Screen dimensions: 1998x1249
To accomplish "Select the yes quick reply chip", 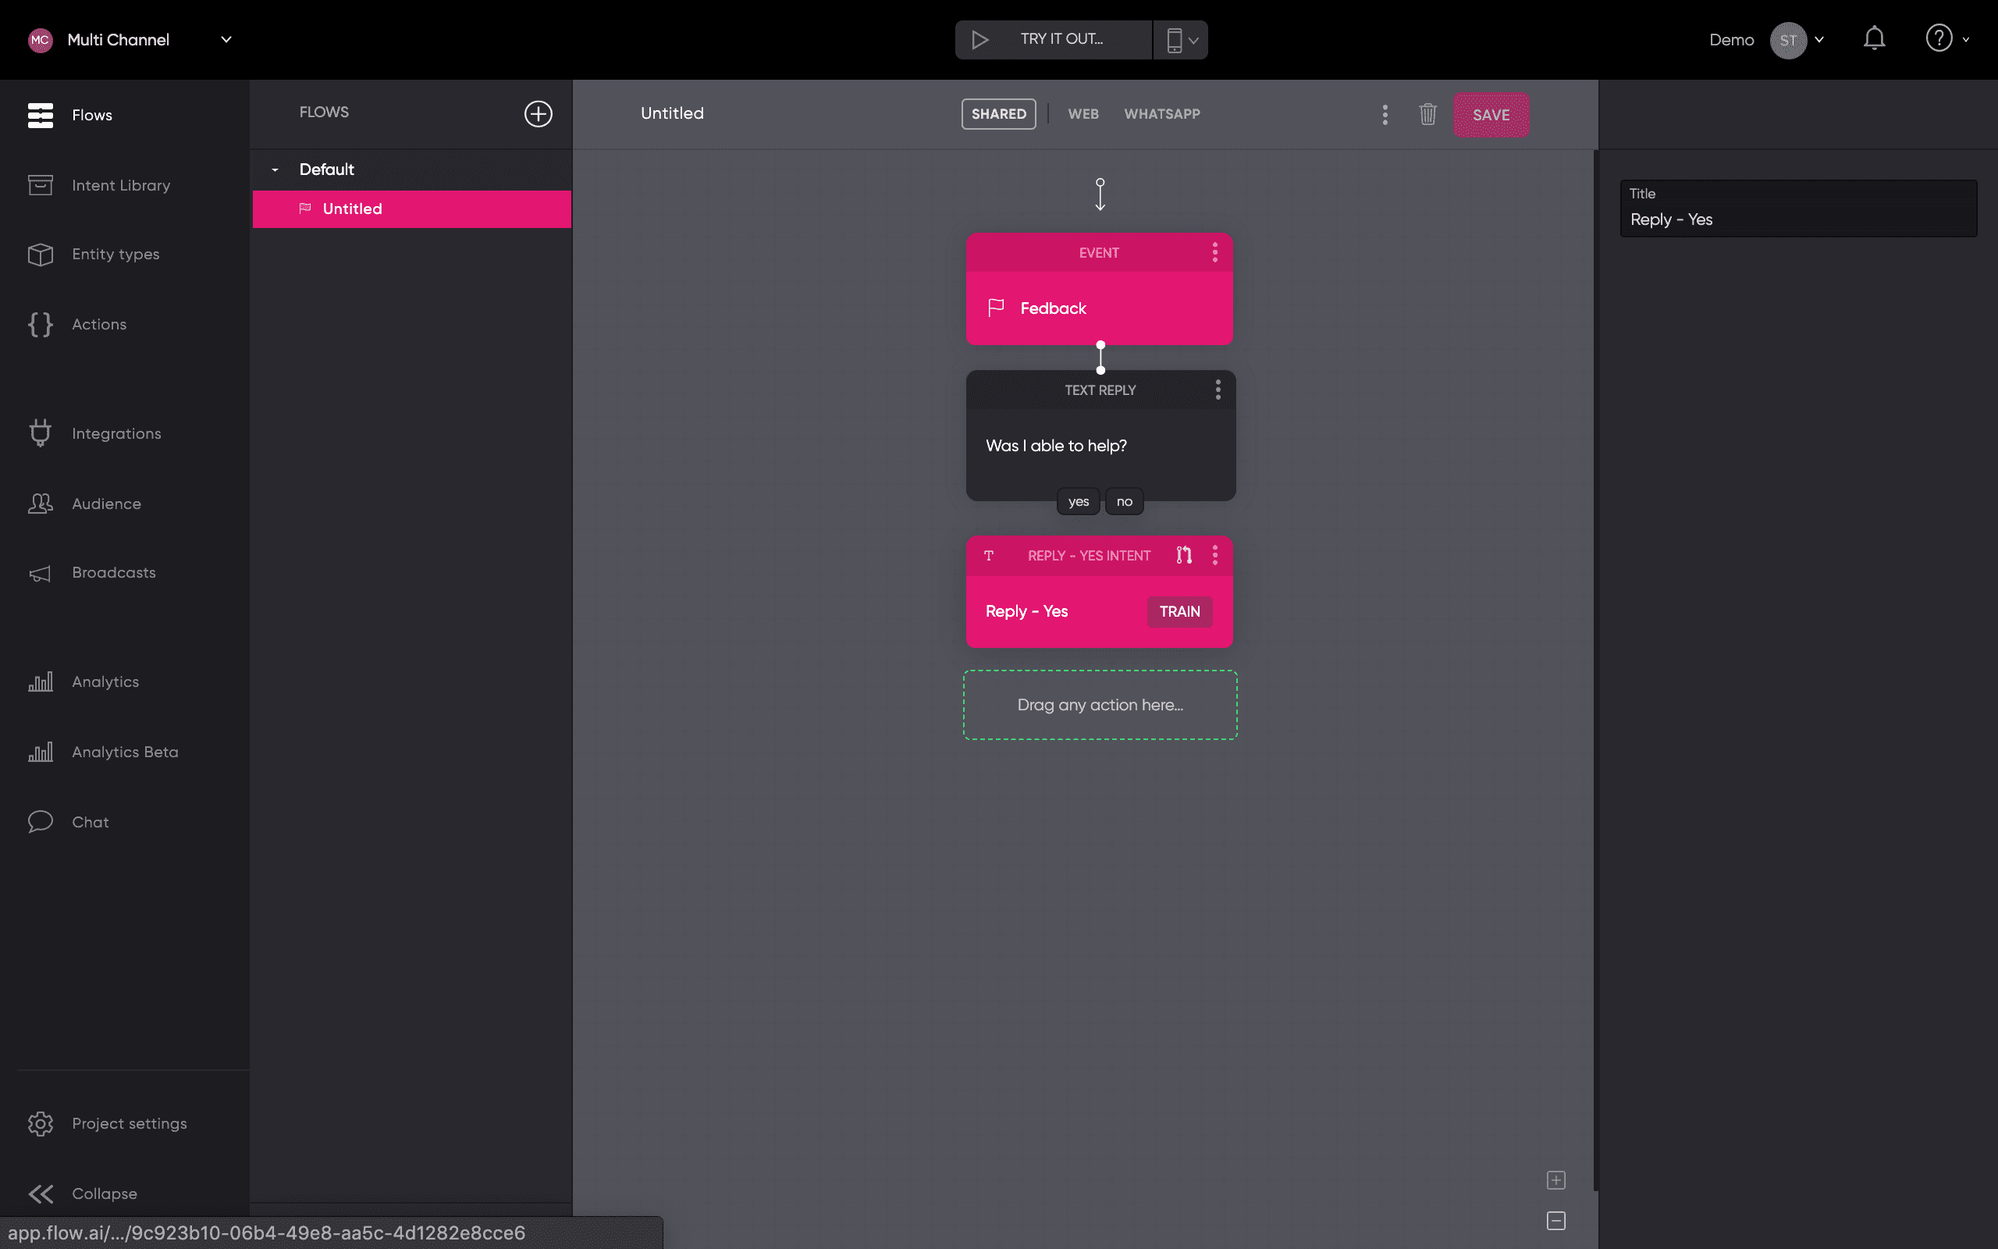I will coord(1078,502).
